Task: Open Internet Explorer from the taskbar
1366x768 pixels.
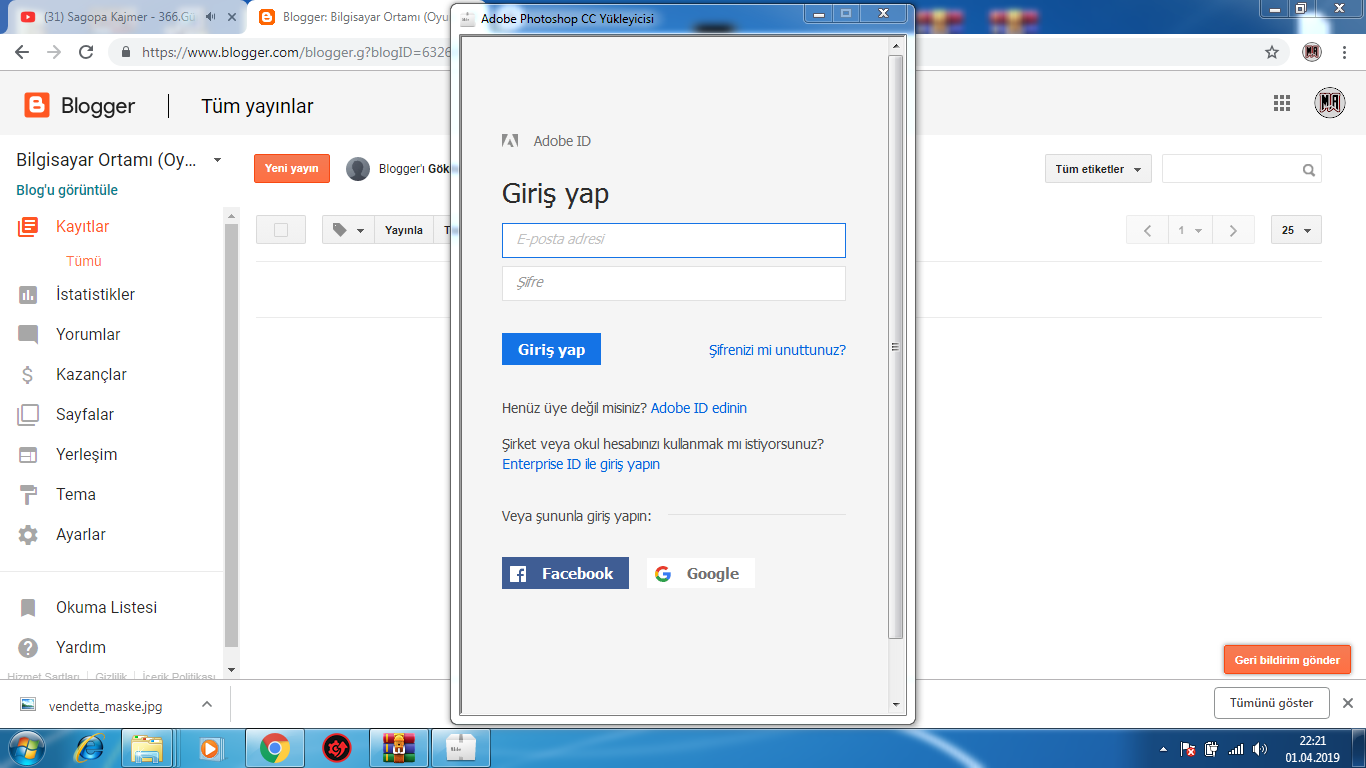Action: click(x=90, y=747)
